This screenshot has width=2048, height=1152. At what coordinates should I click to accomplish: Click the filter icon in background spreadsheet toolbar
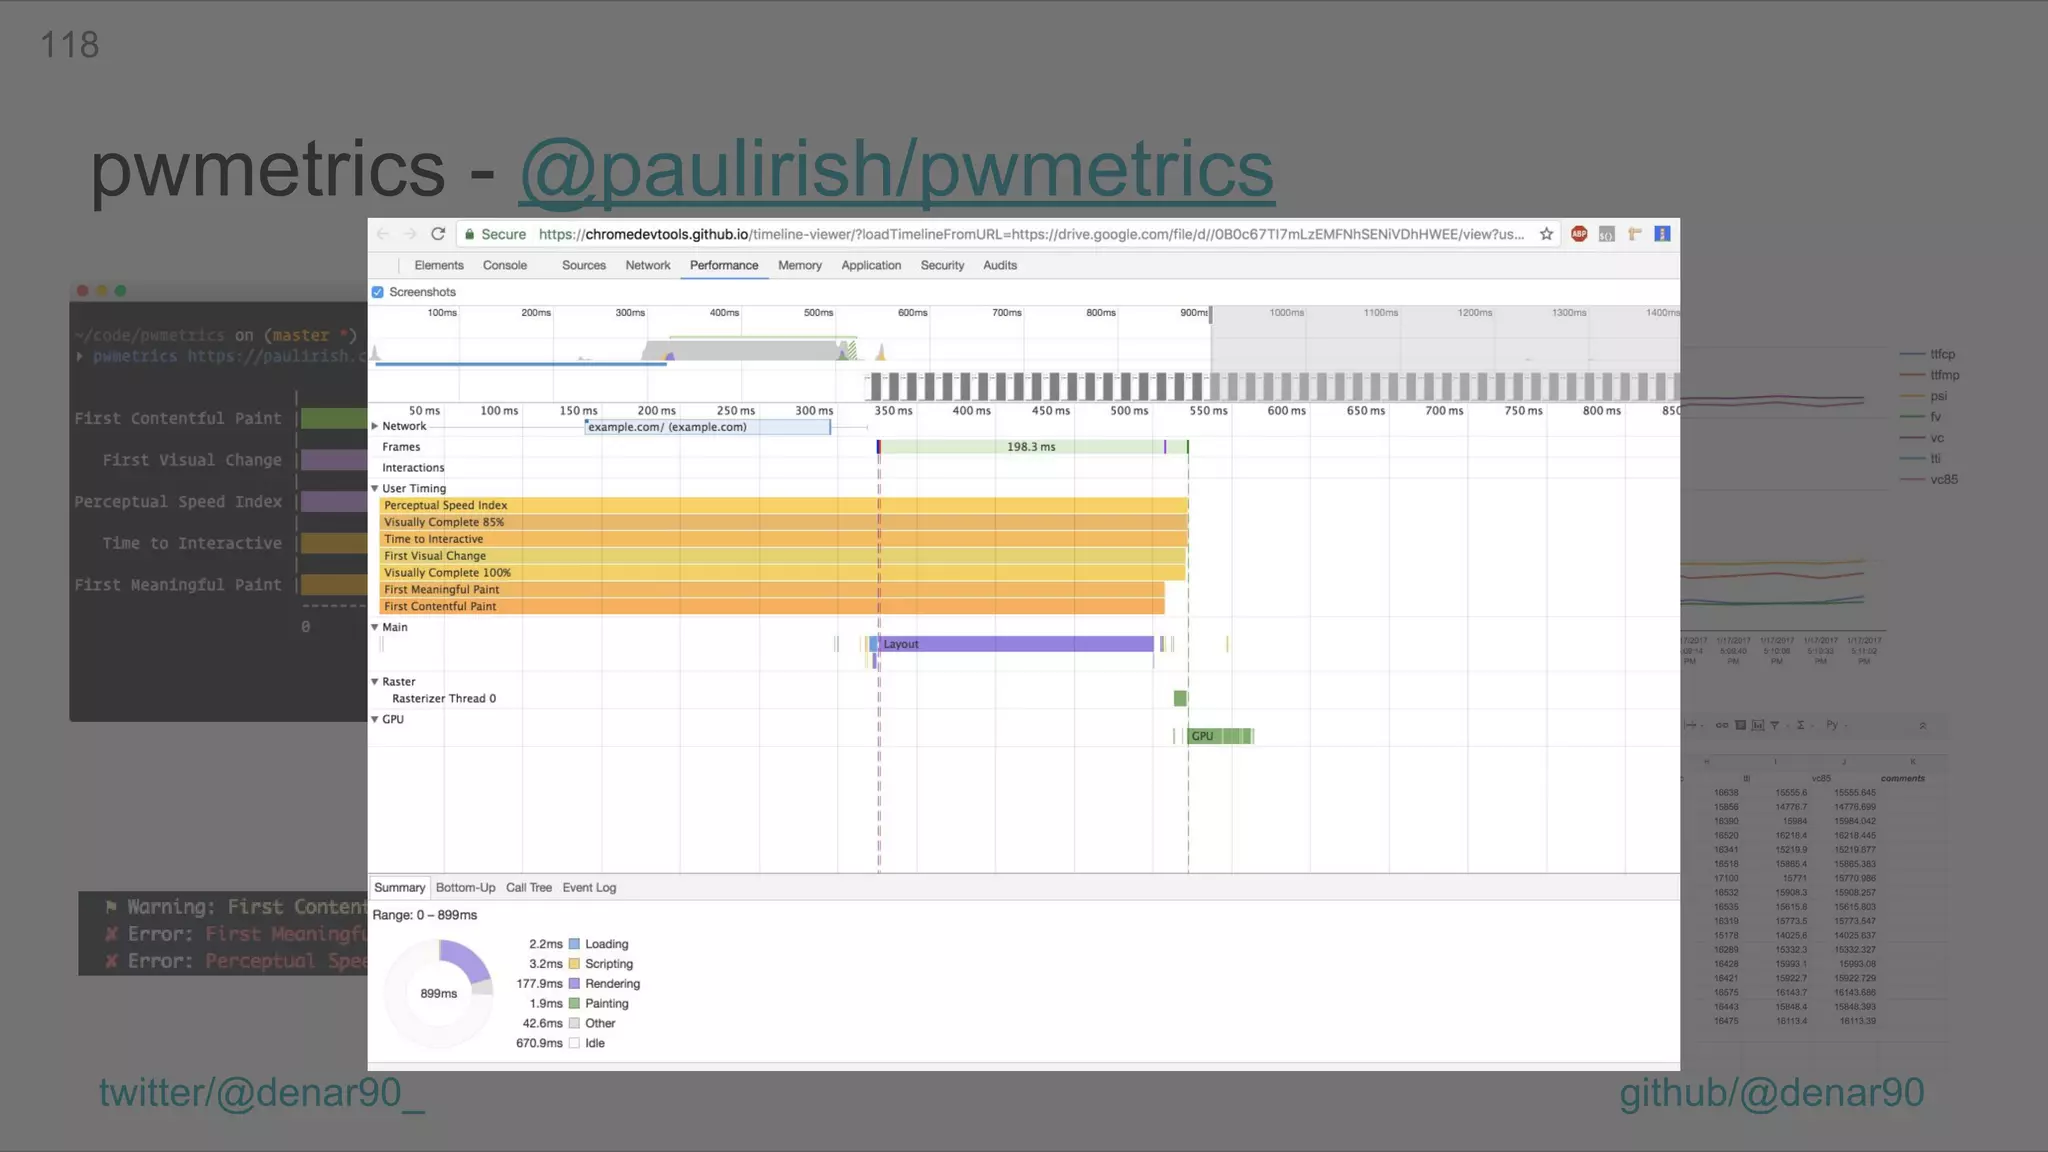pos(1775,725)
